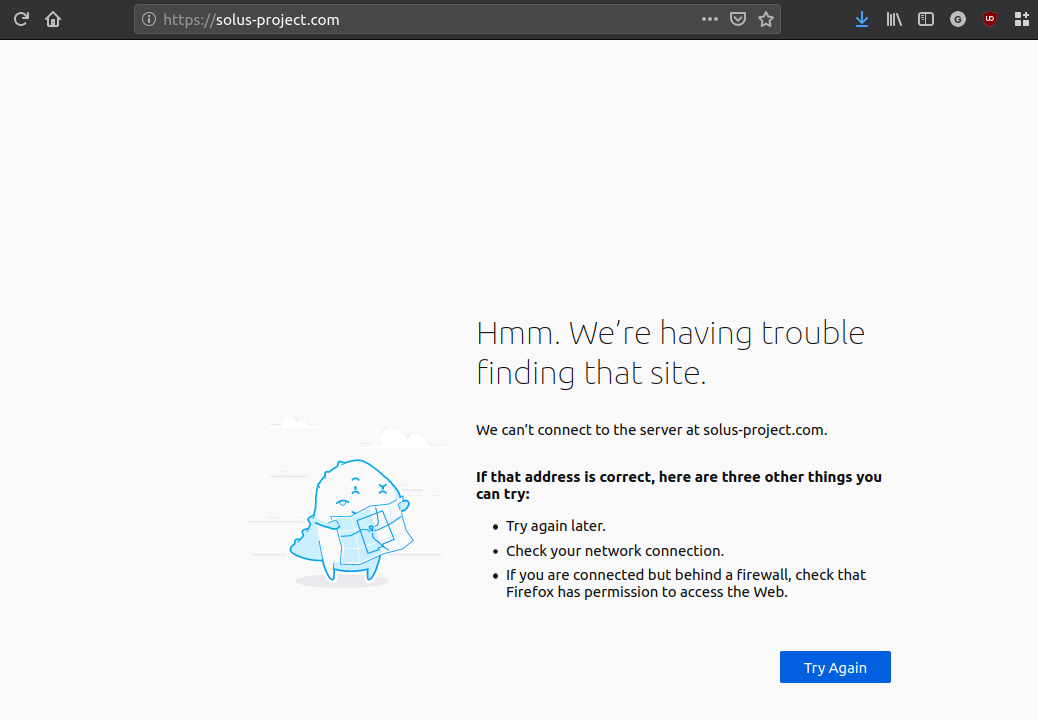Click the Try Again button
This screenshot has height=720, width=1038.
tap(835, 667)
